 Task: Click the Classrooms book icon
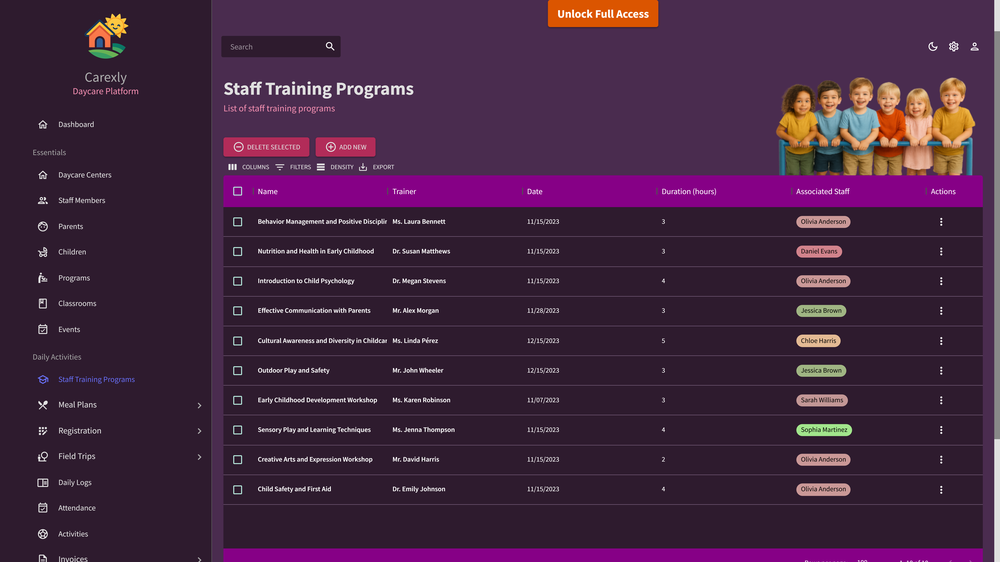pos(43,304)
